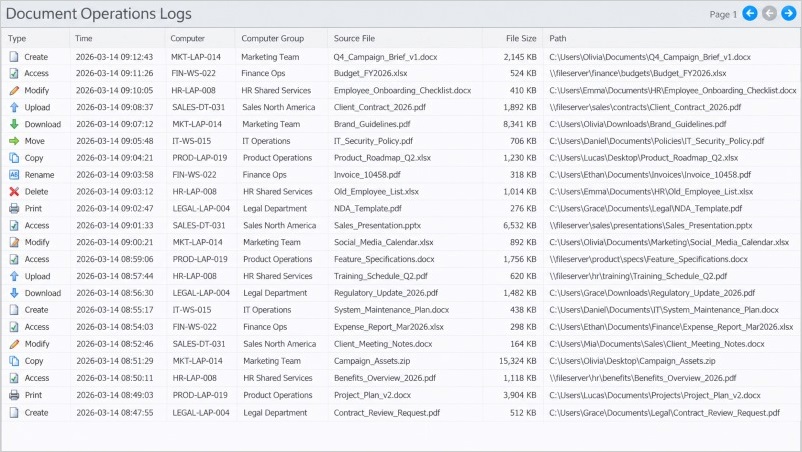Click PROD-LAP-019 in the Product_Roadmap_Q2 row
802x452 pixels.
[x=199, y=158]
